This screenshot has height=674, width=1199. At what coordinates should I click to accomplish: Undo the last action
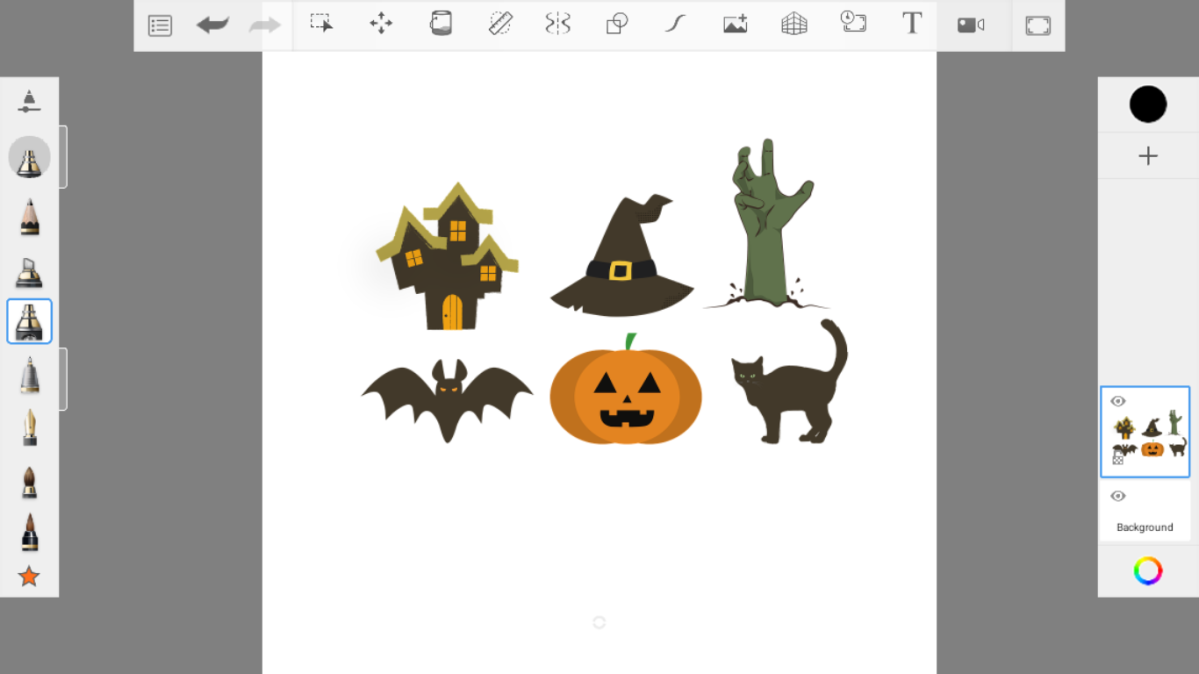tap(212, 25)
